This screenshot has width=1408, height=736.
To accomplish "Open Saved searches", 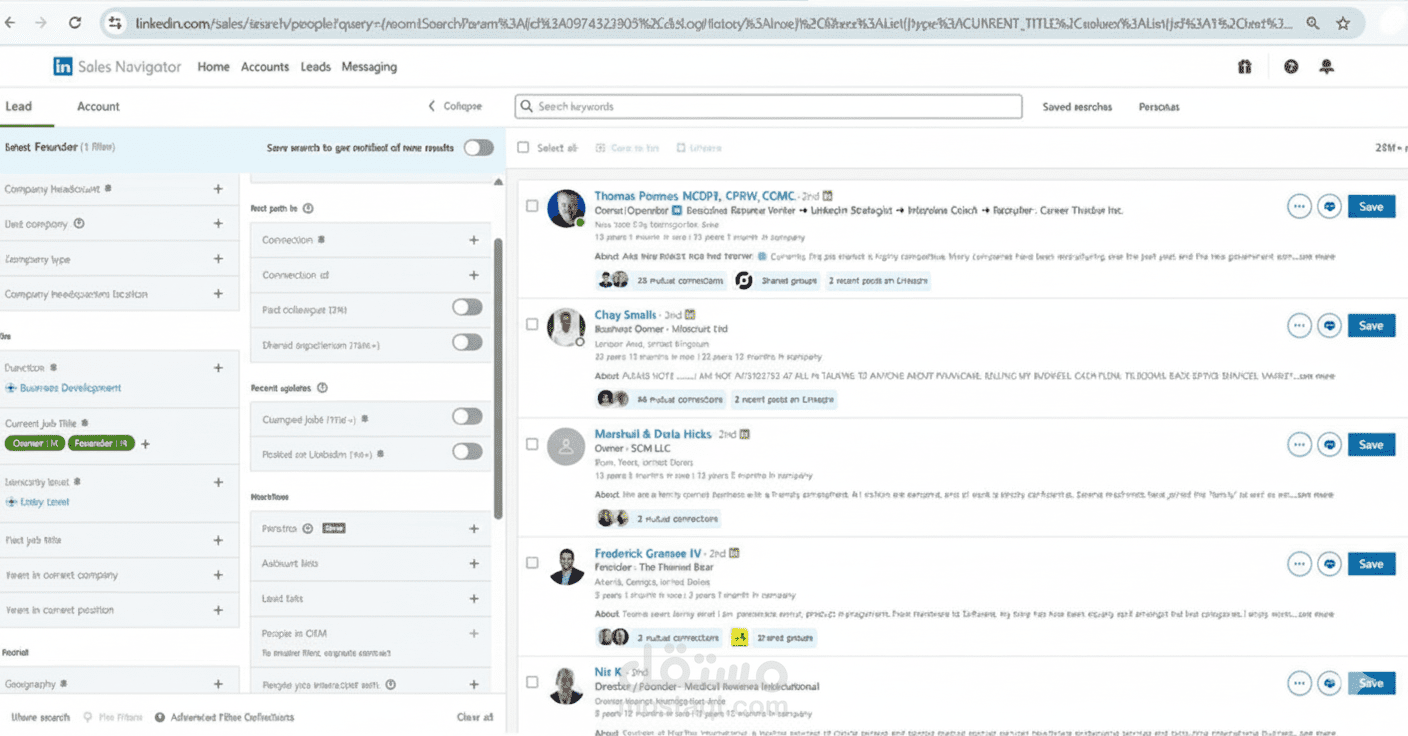I will point(1077,107).
